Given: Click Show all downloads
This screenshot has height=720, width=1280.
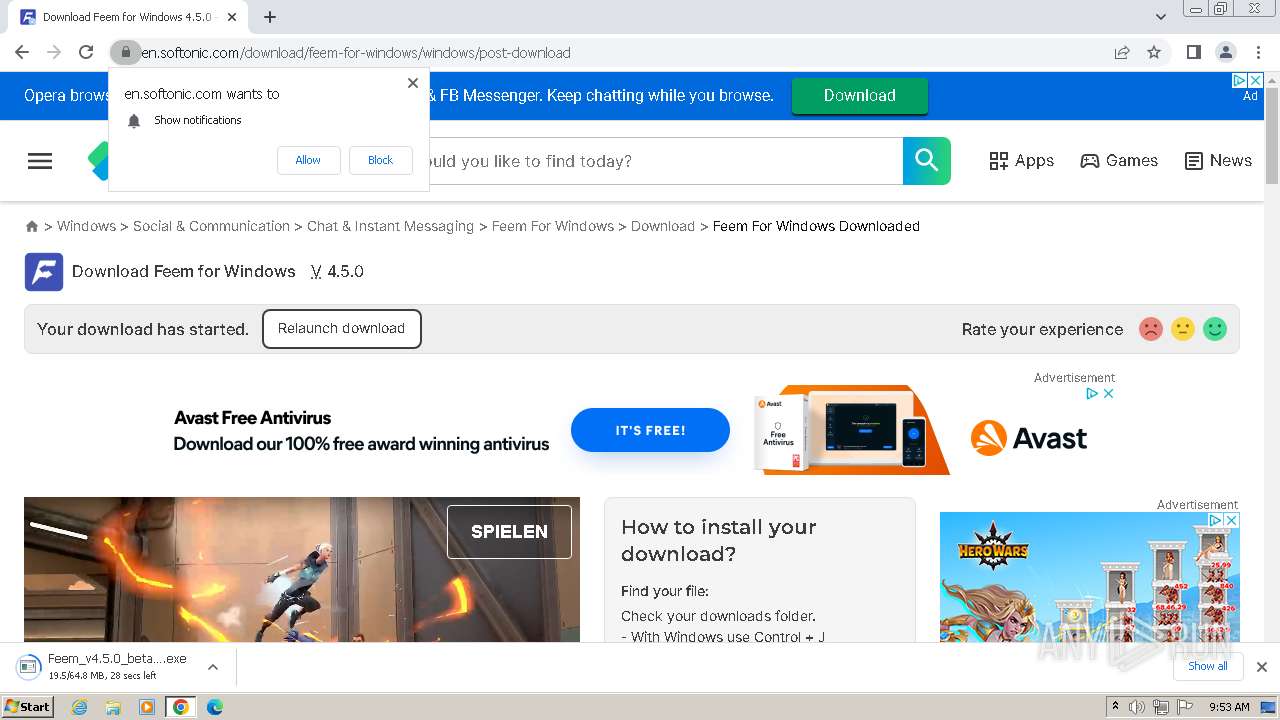Looking at the screenshot, I should [1208, 666].
